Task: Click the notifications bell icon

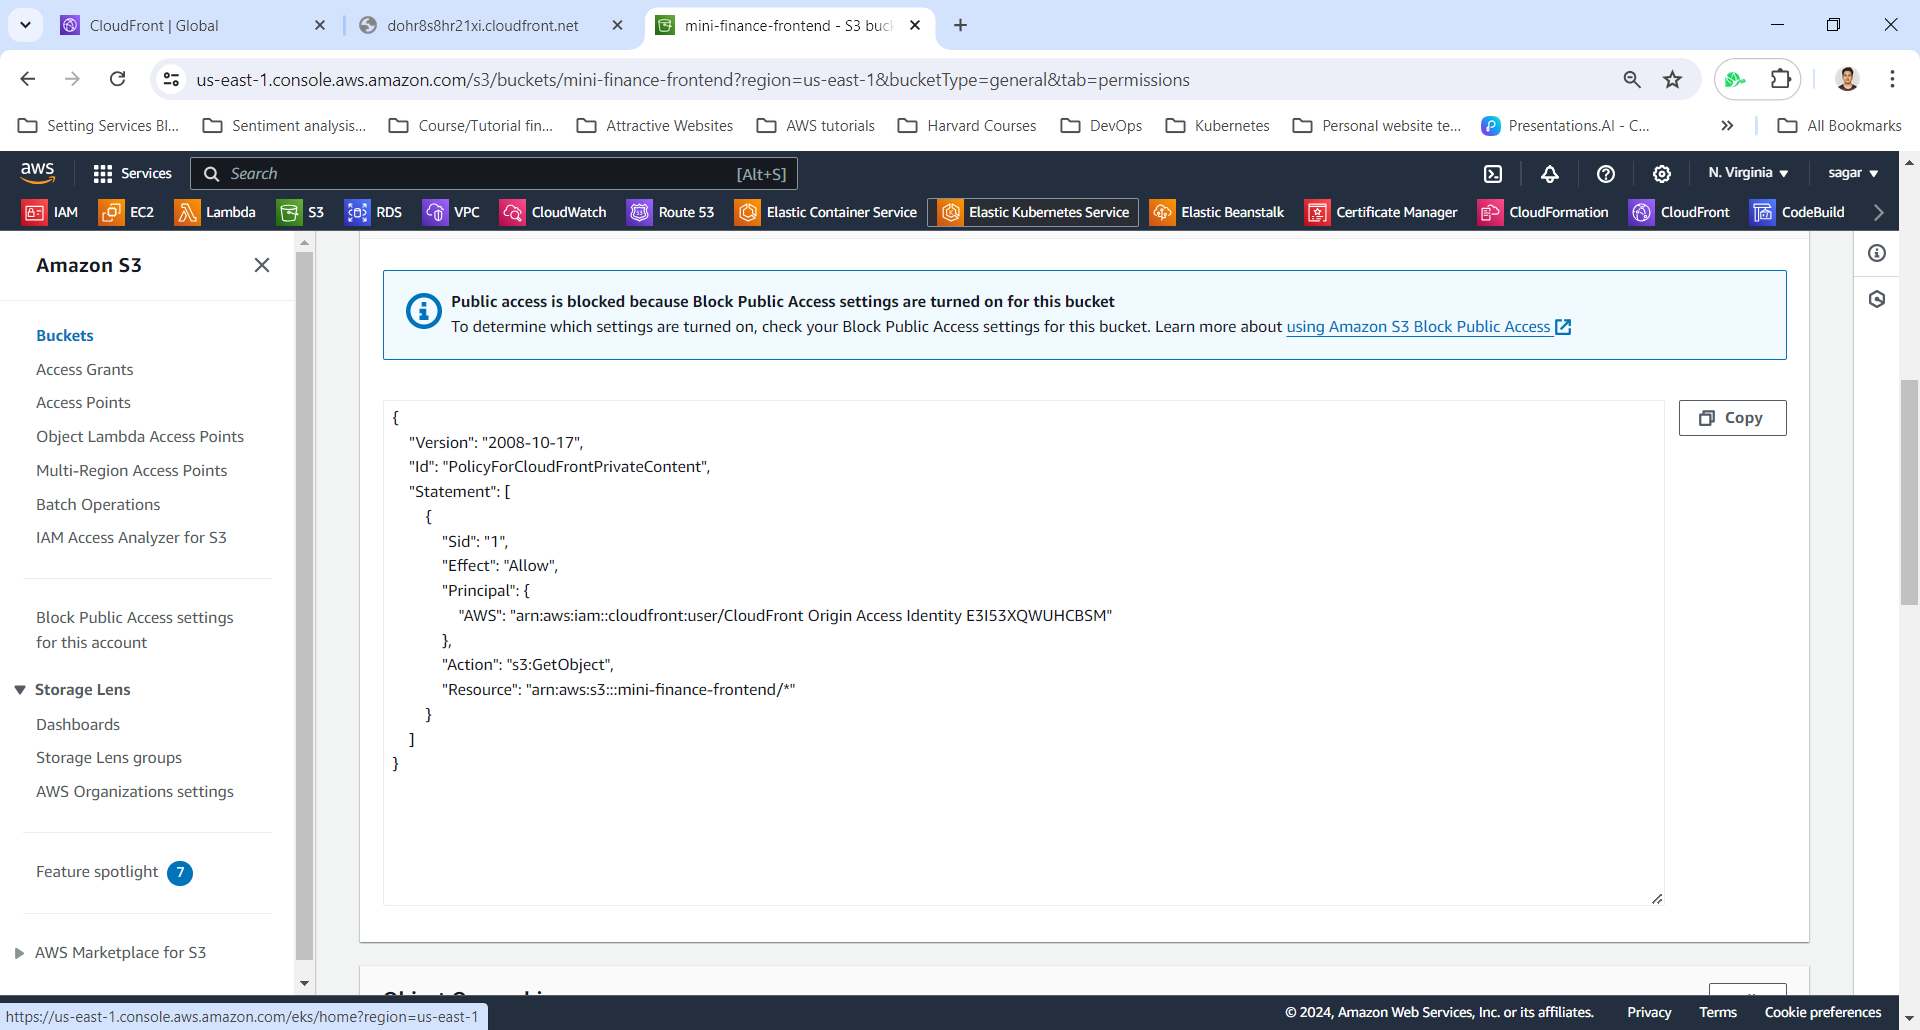Action: (1549, 174)
